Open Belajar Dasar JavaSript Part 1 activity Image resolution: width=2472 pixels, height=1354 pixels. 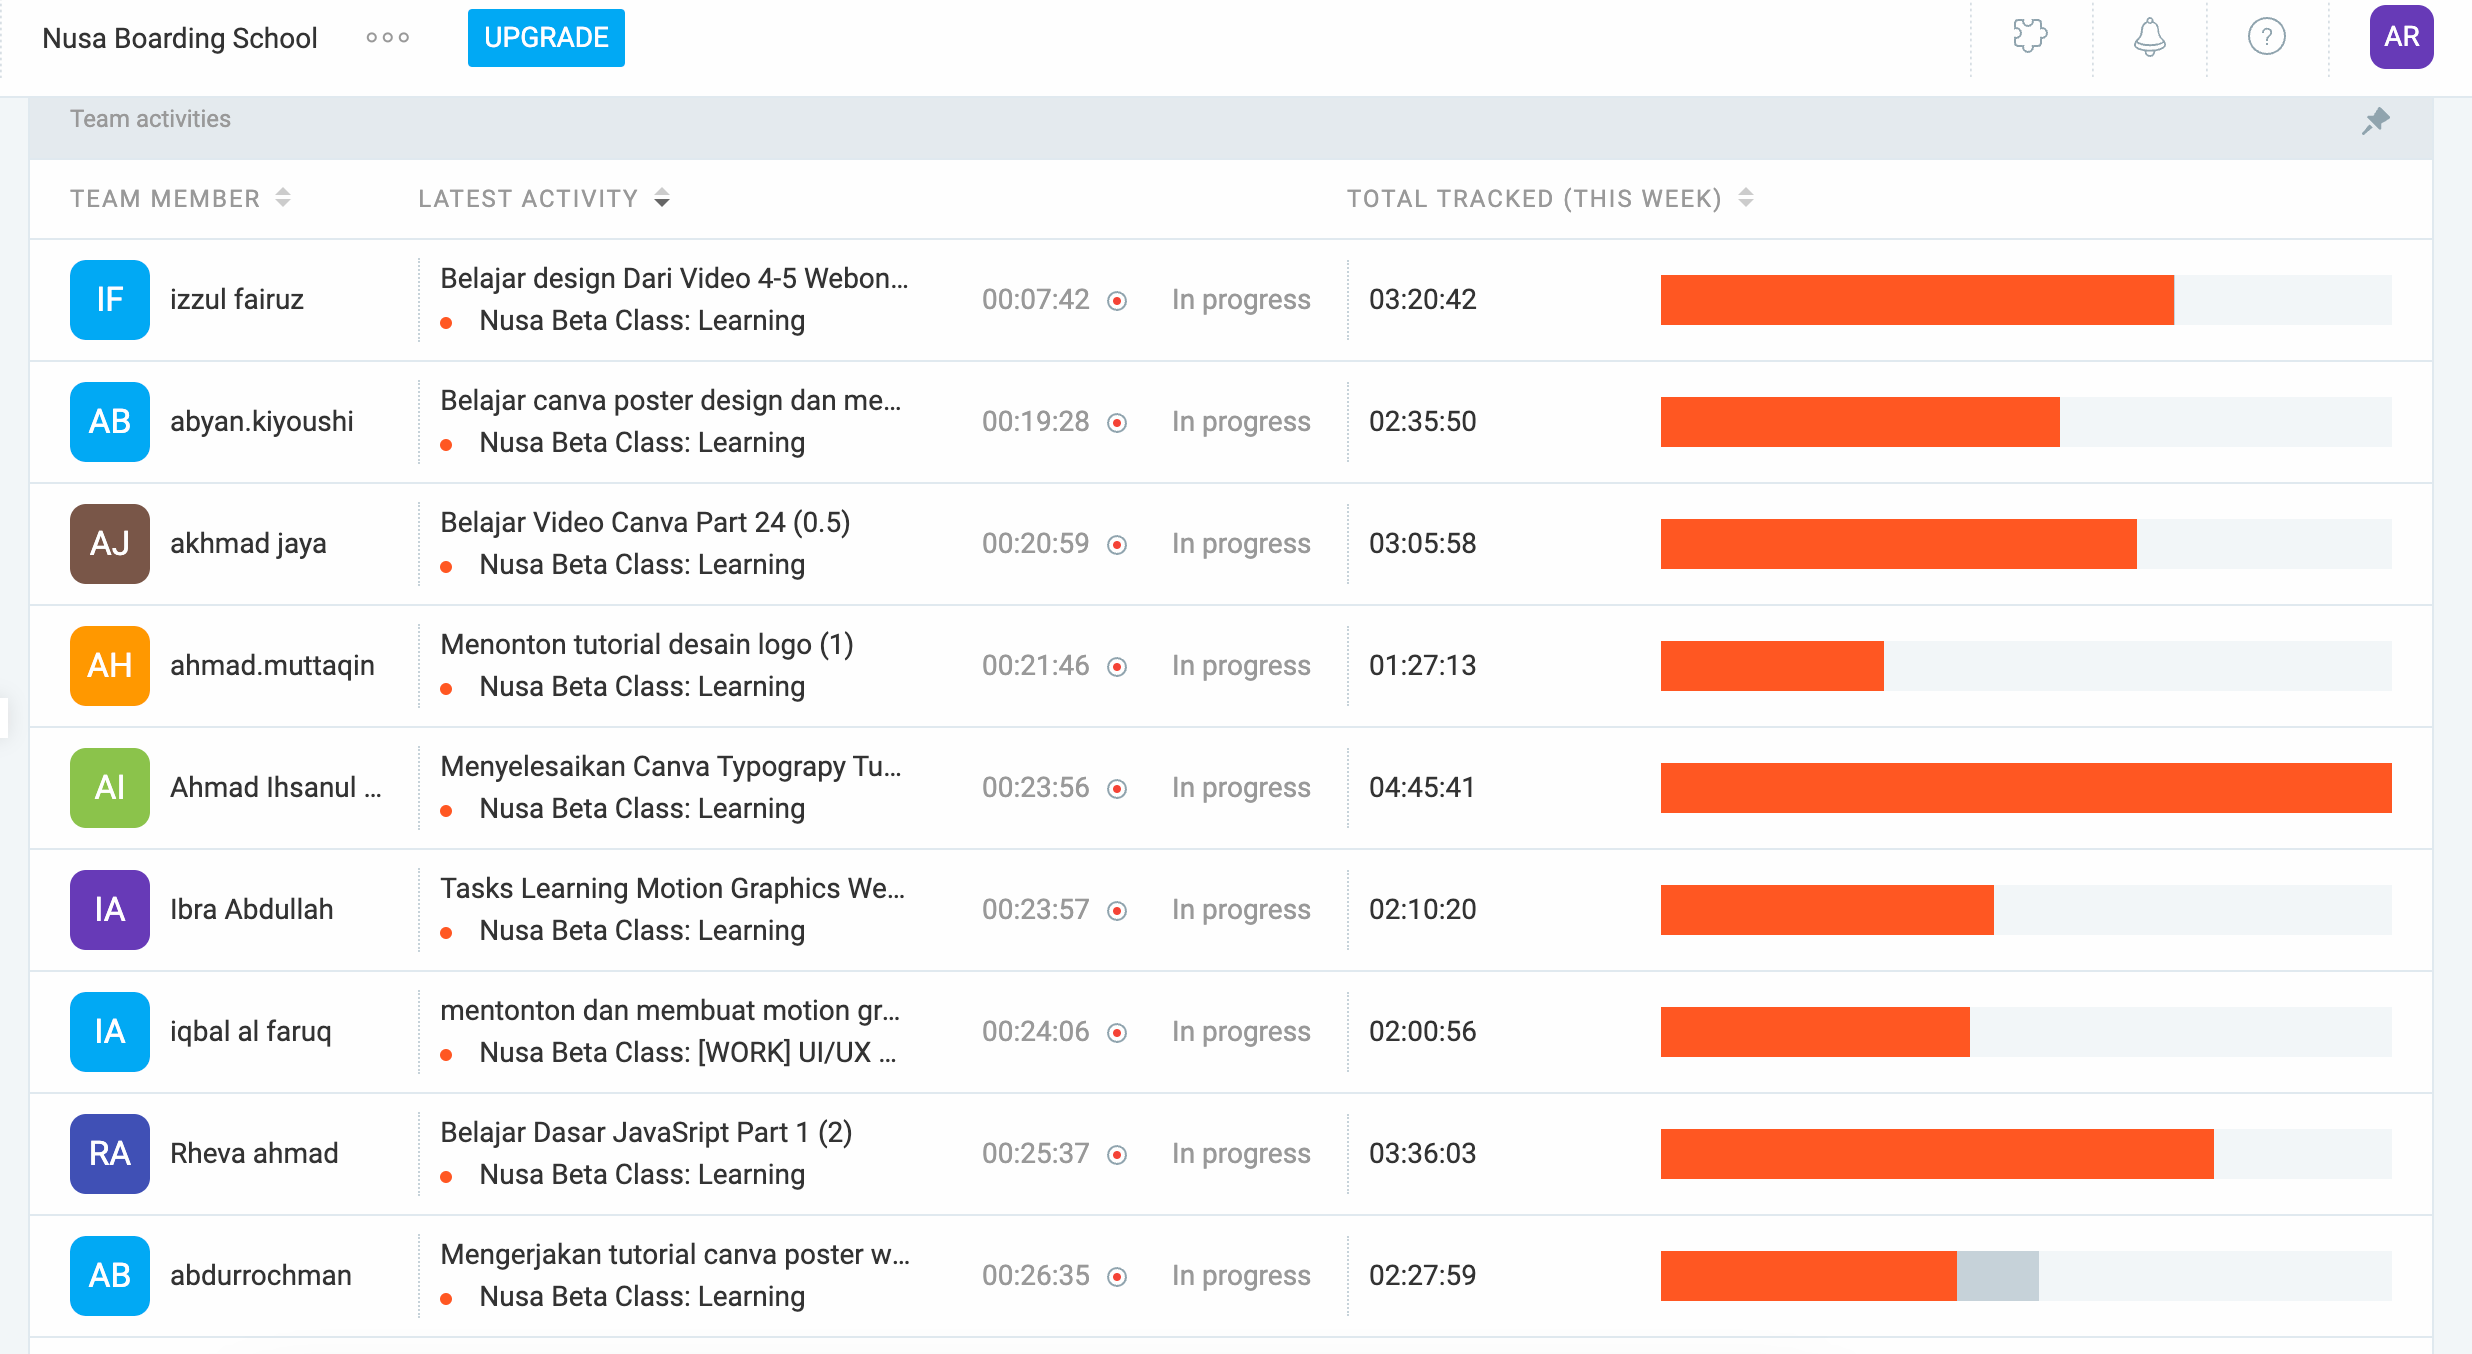coord(646,1132)
